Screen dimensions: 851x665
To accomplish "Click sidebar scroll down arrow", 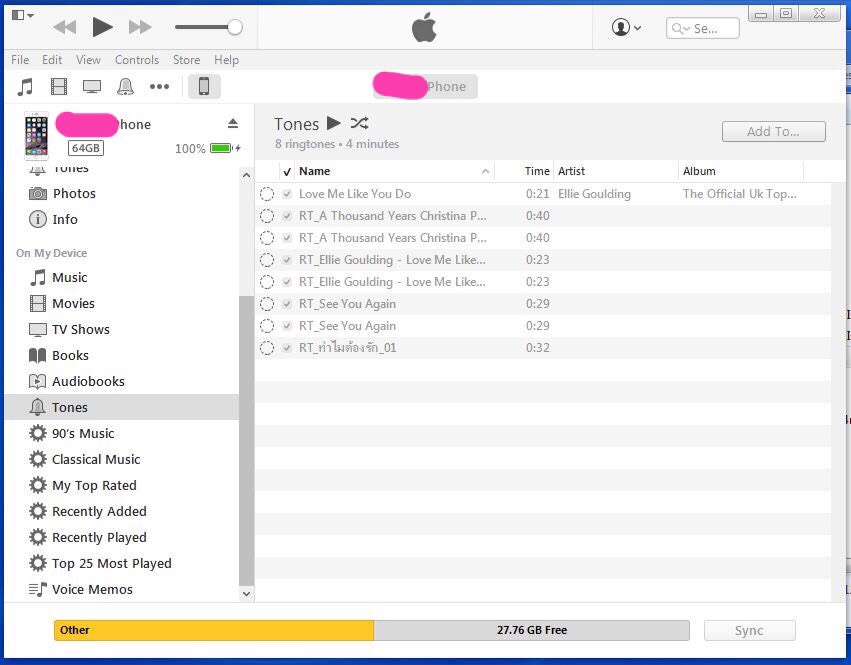I will point(246,593).
